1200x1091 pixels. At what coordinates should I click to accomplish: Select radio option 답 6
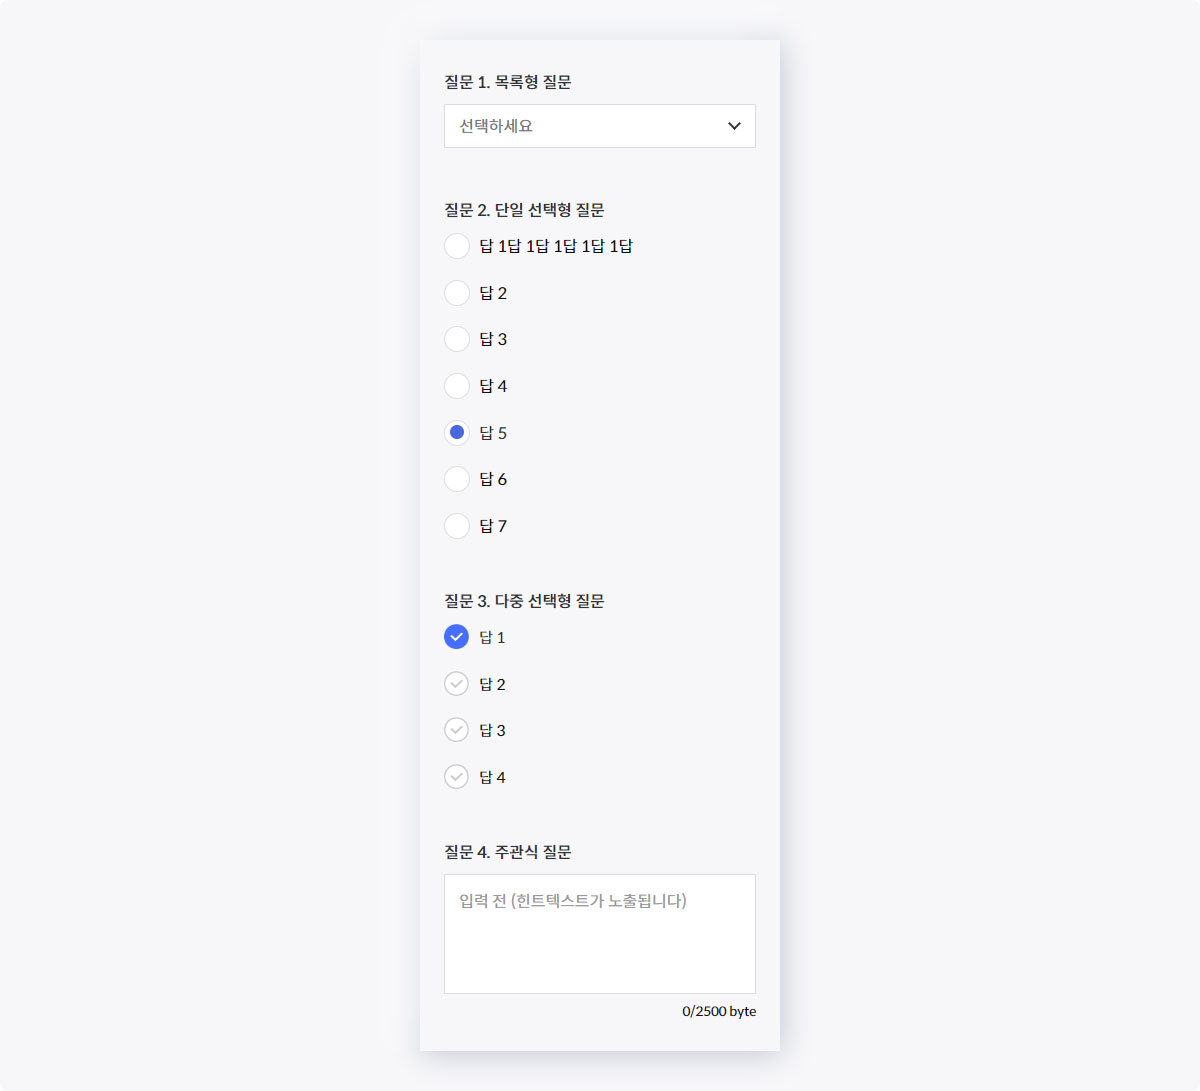[x=457, y=479]
